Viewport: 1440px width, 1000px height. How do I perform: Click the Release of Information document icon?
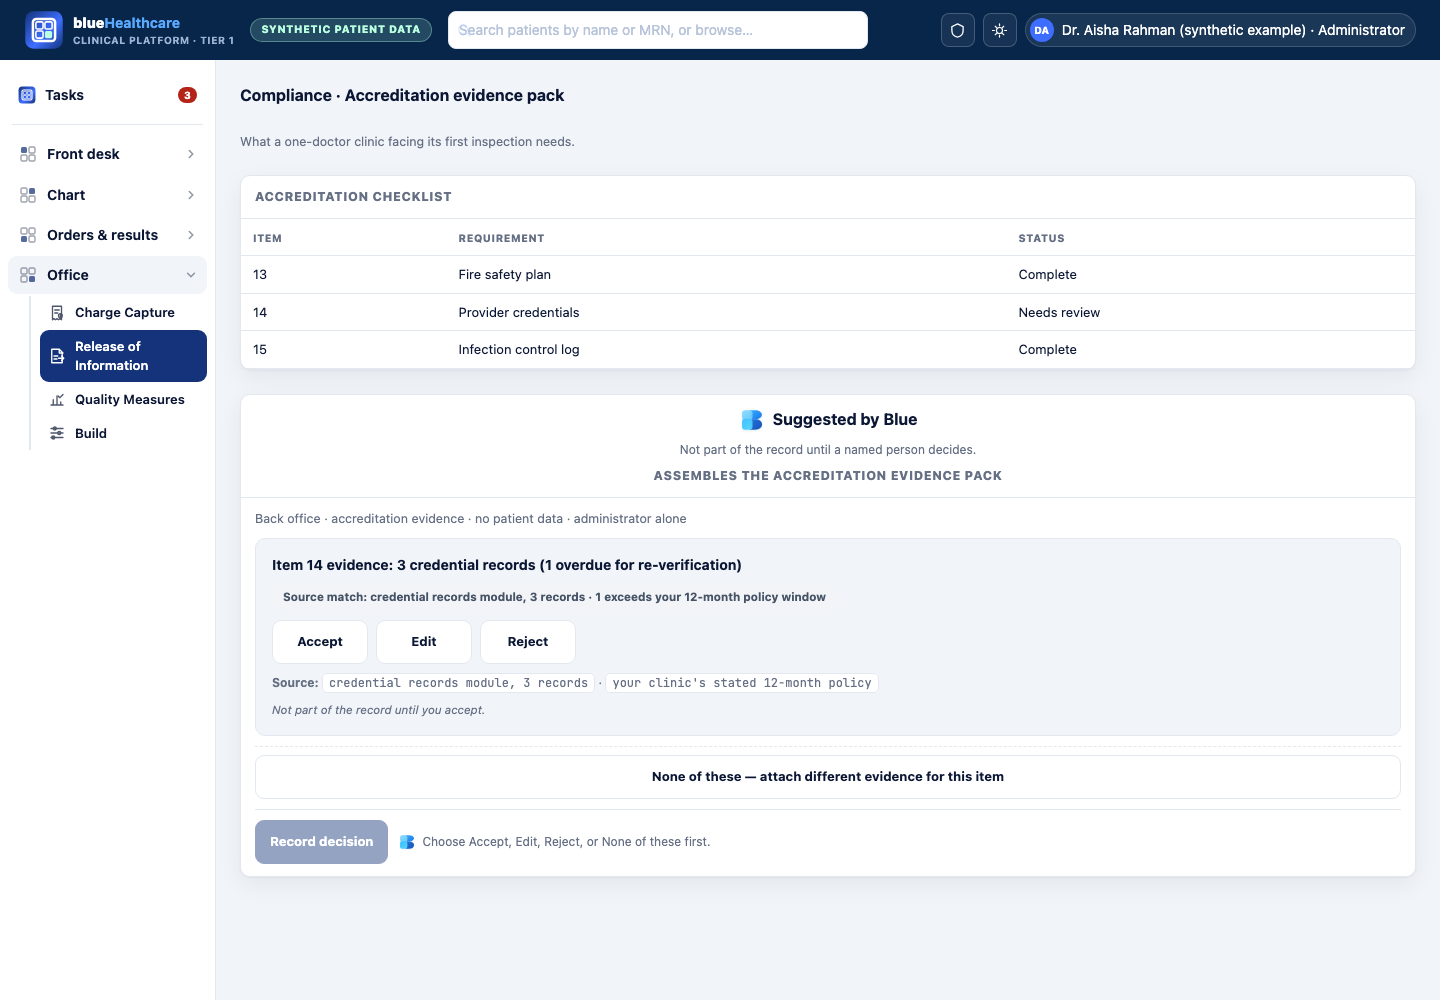[x=58, y=356]
